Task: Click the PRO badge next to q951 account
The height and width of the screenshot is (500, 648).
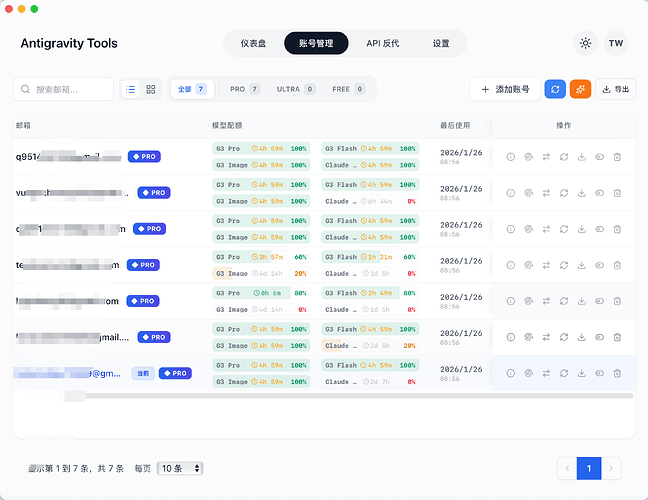Action: pos(144,157)
